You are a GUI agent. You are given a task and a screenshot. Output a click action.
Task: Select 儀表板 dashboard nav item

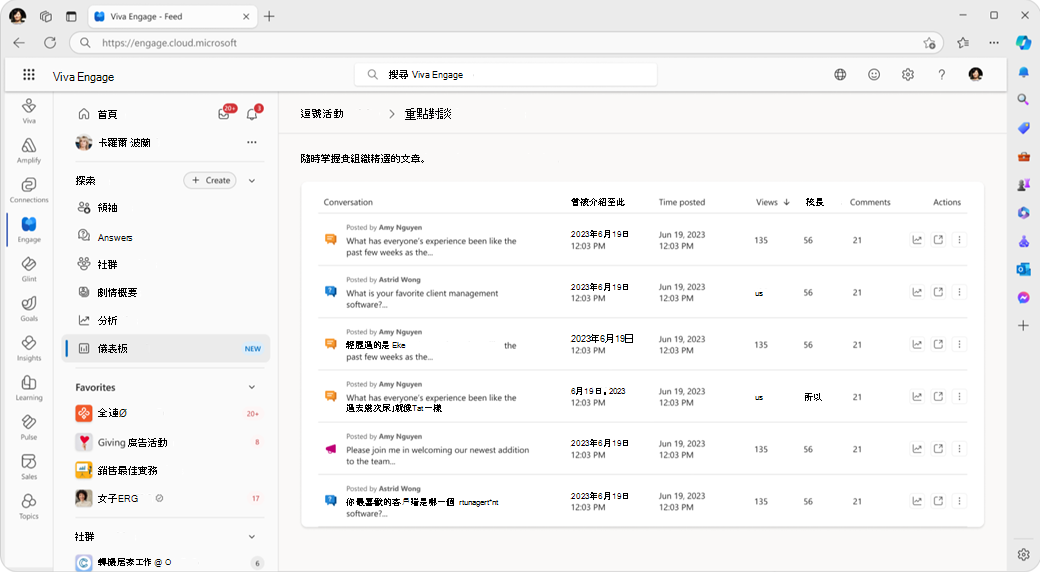(x=166, y=348)
